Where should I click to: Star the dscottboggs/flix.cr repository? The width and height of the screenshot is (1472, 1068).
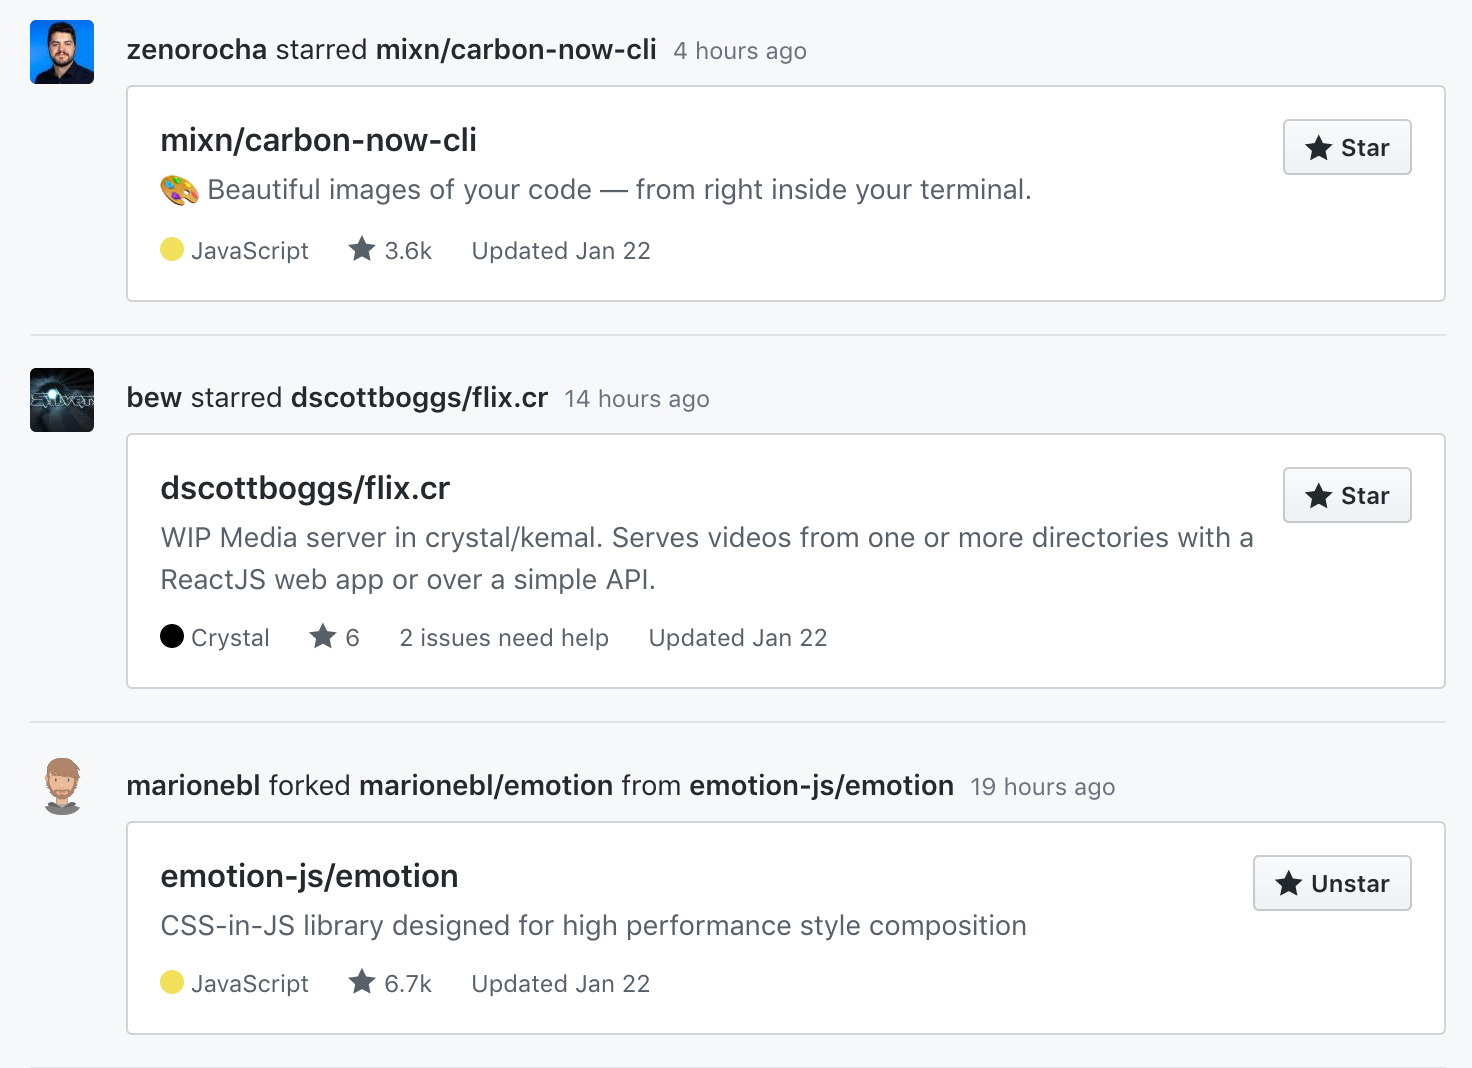coord(1347,496)
